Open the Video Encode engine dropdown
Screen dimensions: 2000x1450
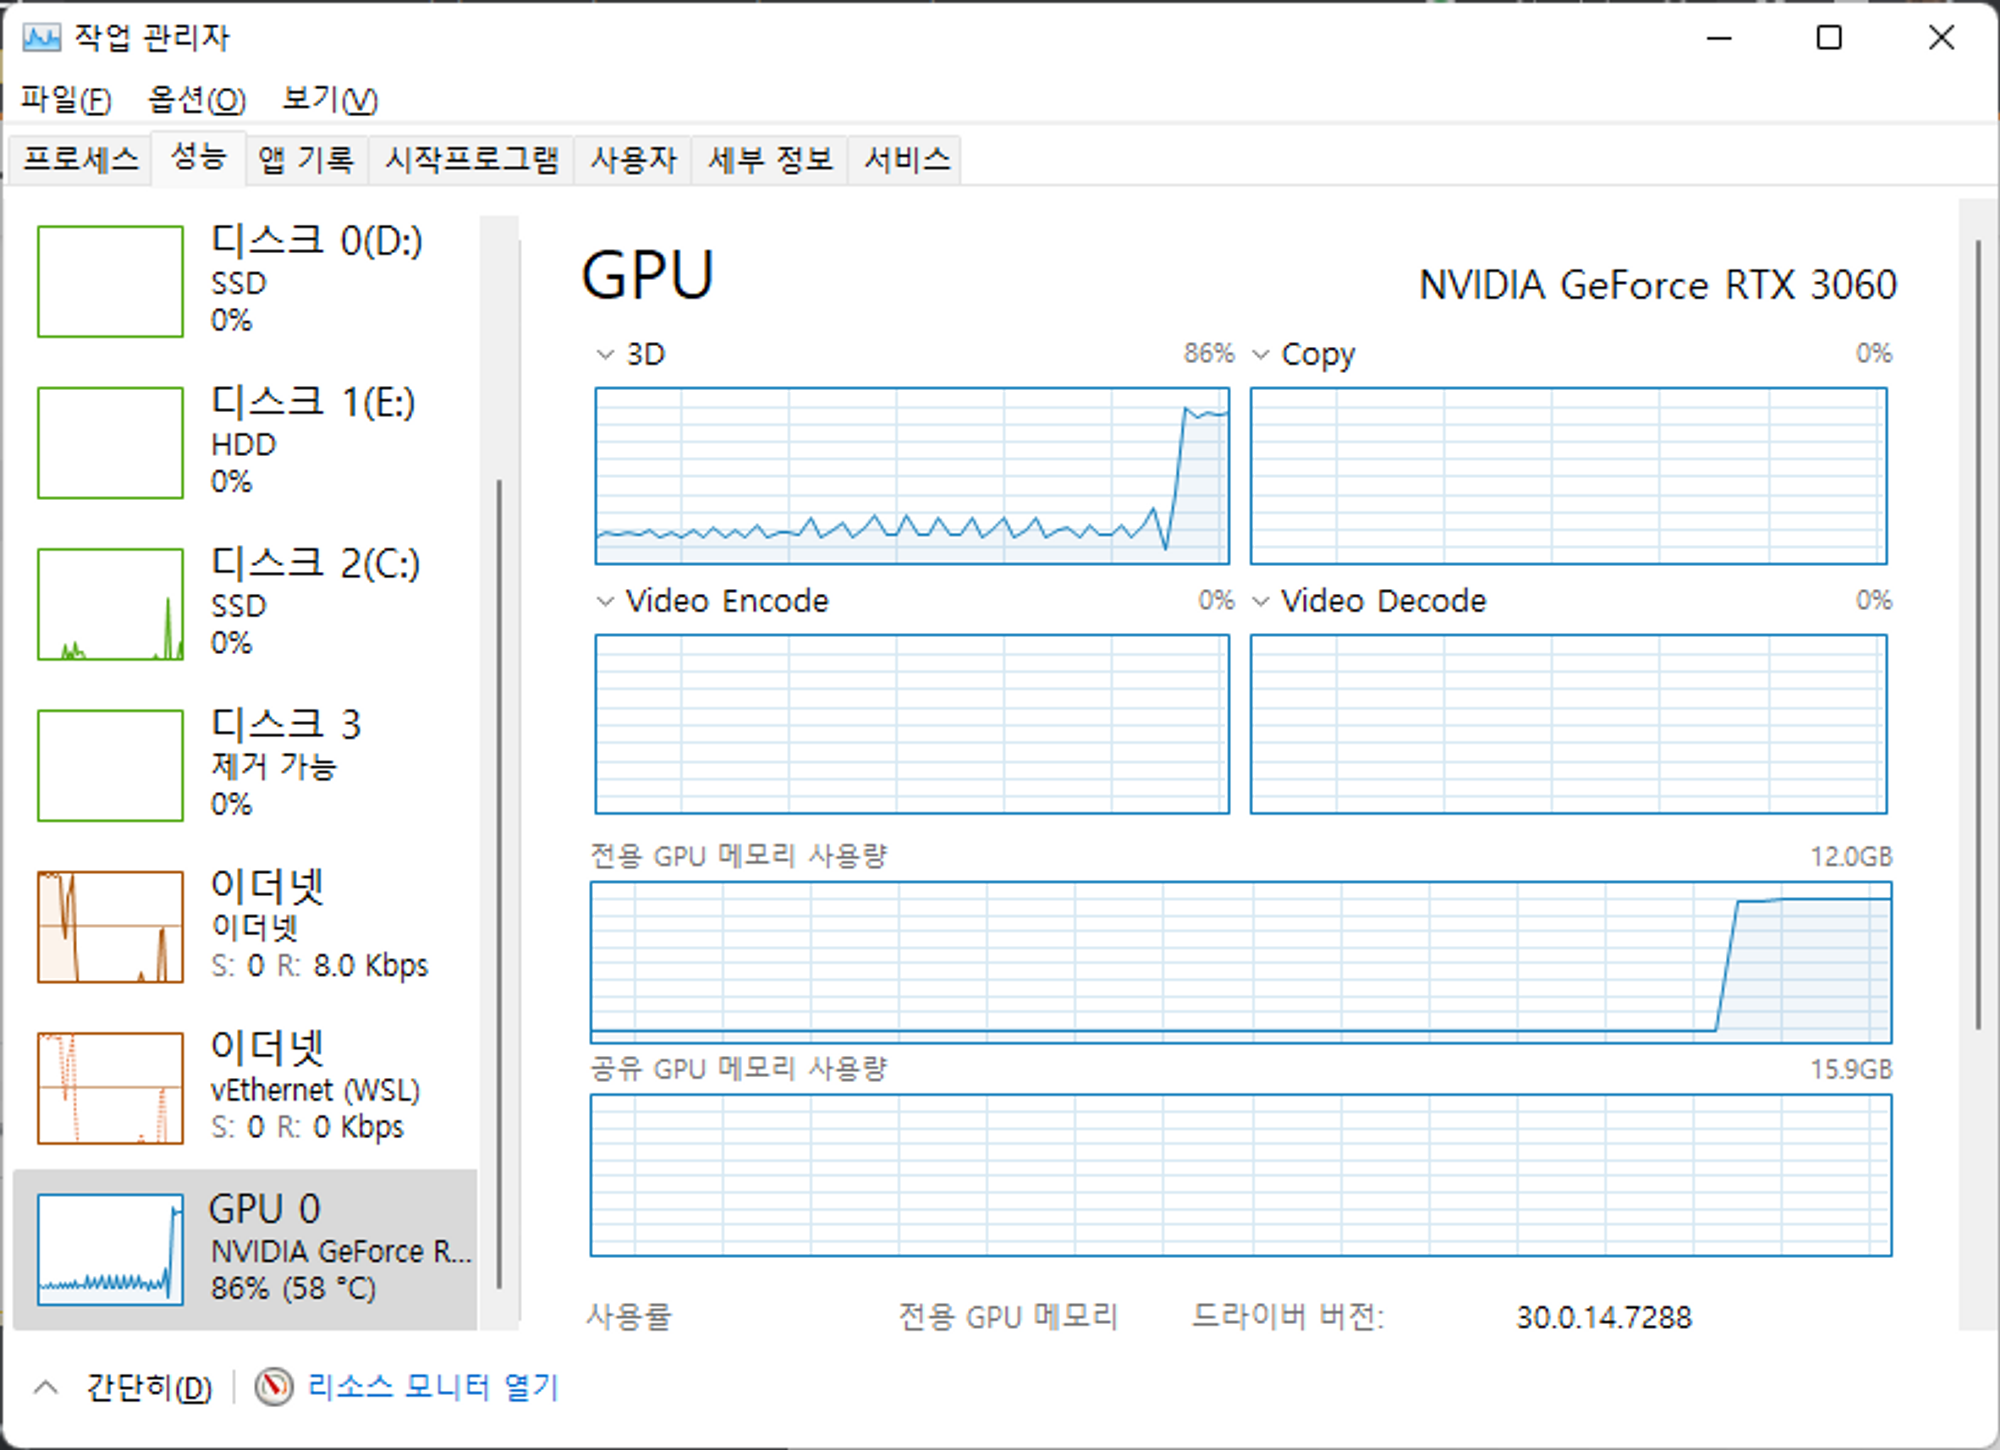pyautogui.click(x=605, y=601)
